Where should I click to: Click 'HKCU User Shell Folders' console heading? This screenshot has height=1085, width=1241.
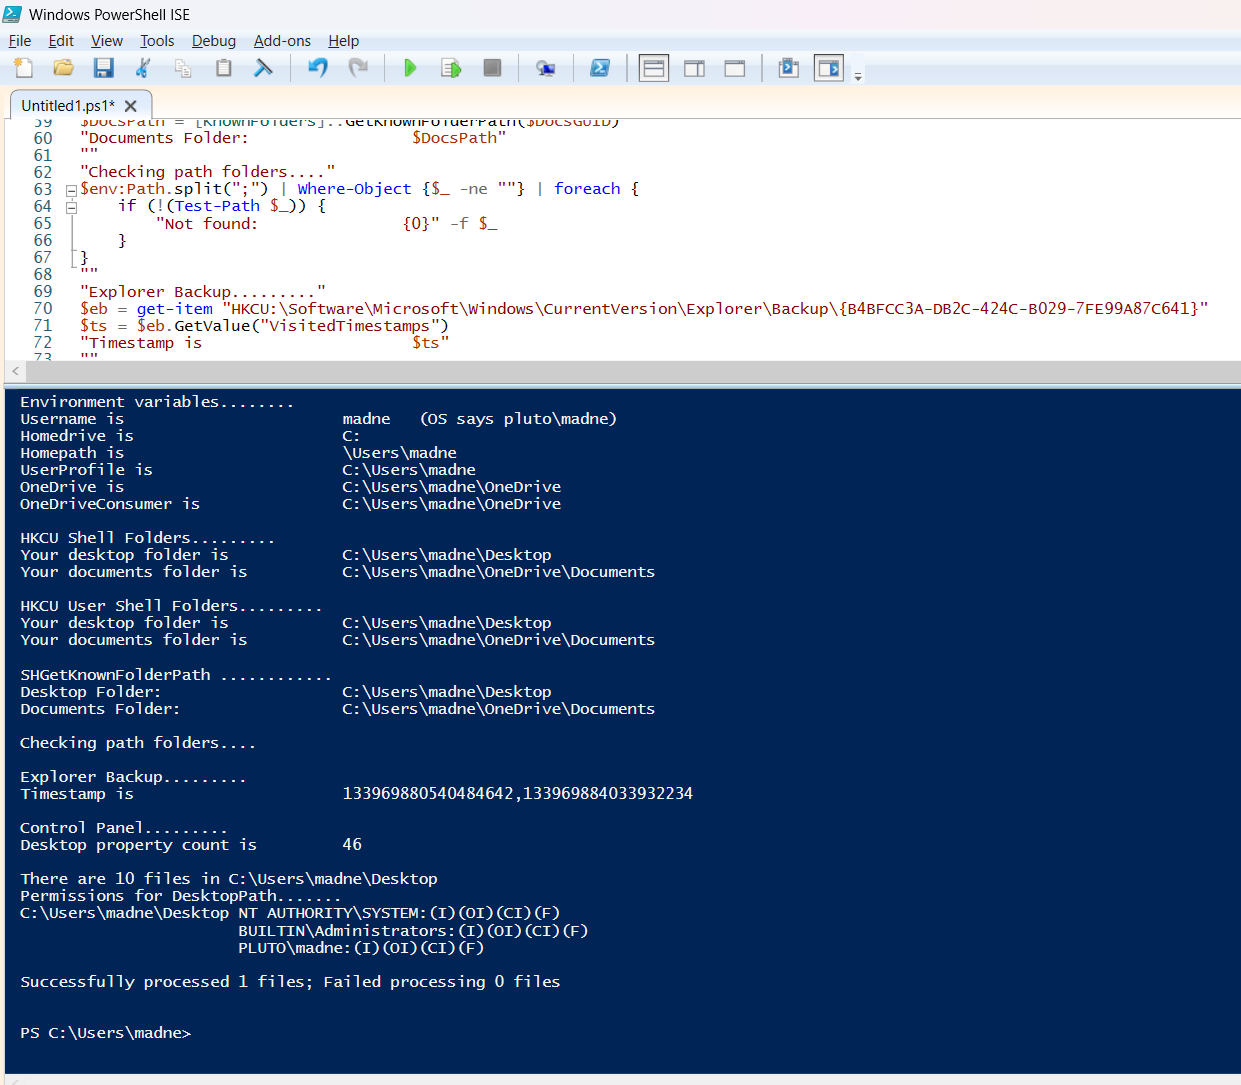(x=171, y=606)
